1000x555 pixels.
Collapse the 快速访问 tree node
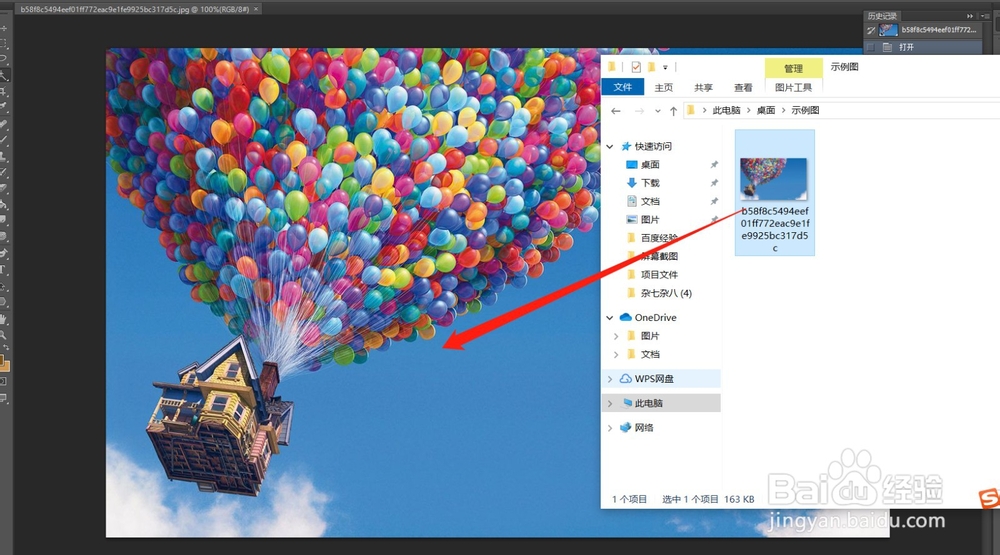pos(610,146)
